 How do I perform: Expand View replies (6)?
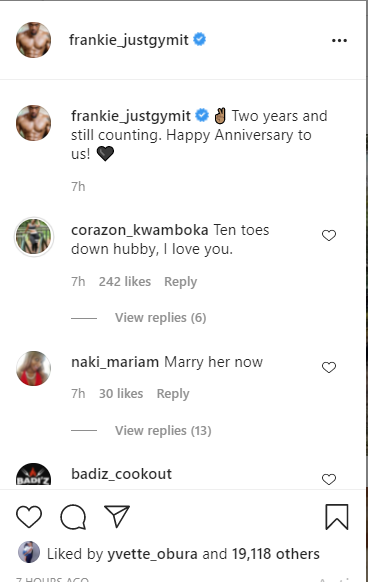[x=160, y=318]
